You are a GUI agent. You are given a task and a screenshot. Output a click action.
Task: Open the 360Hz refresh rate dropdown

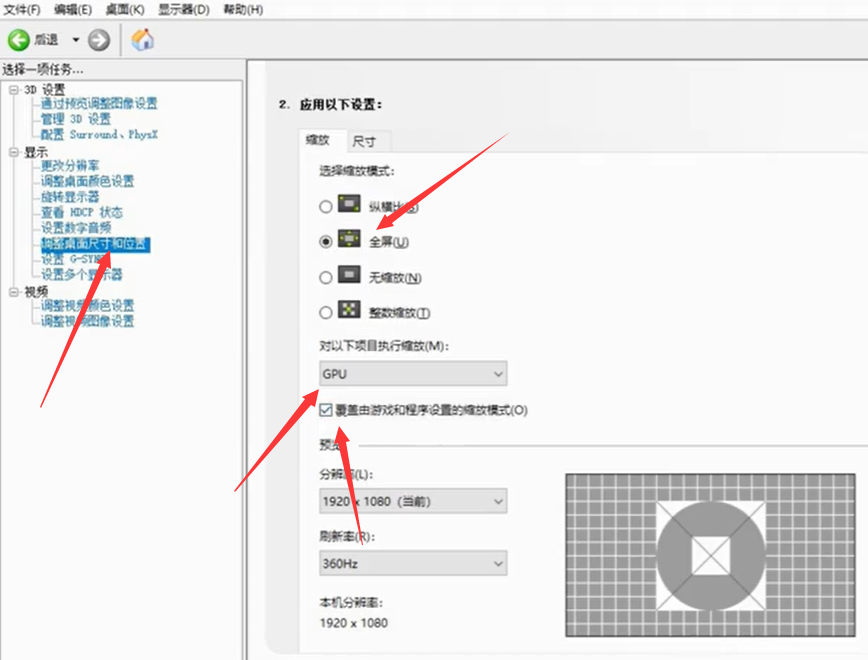tap(413, 564)
